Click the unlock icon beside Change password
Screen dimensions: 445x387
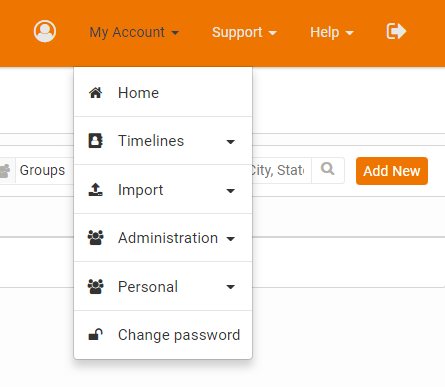pos(96,335)
